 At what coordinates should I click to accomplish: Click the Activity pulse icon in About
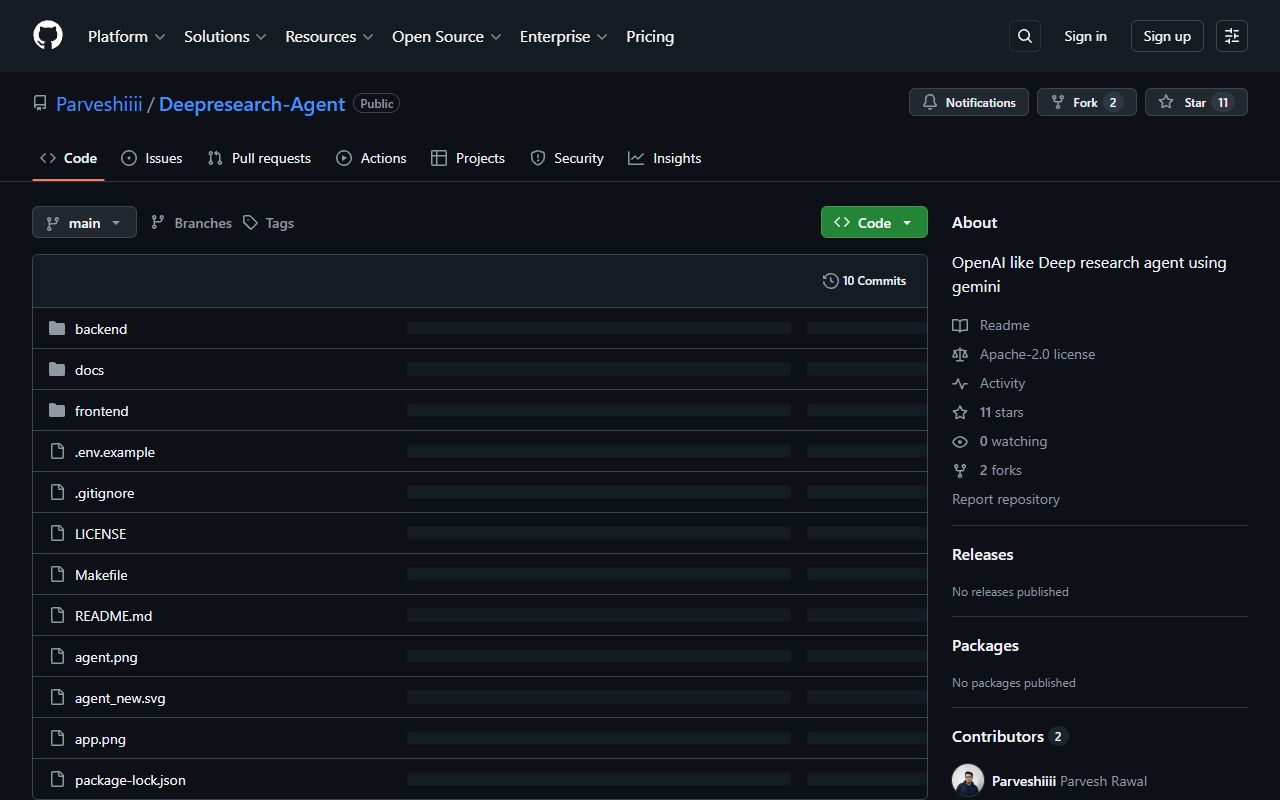pos(959,383)
